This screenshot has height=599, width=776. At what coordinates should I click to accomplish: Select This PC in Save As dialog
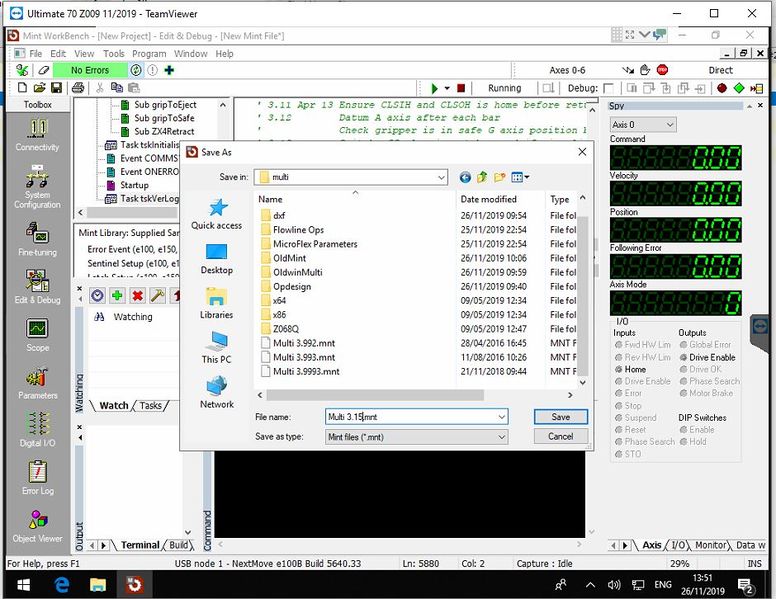pos(217,348)
